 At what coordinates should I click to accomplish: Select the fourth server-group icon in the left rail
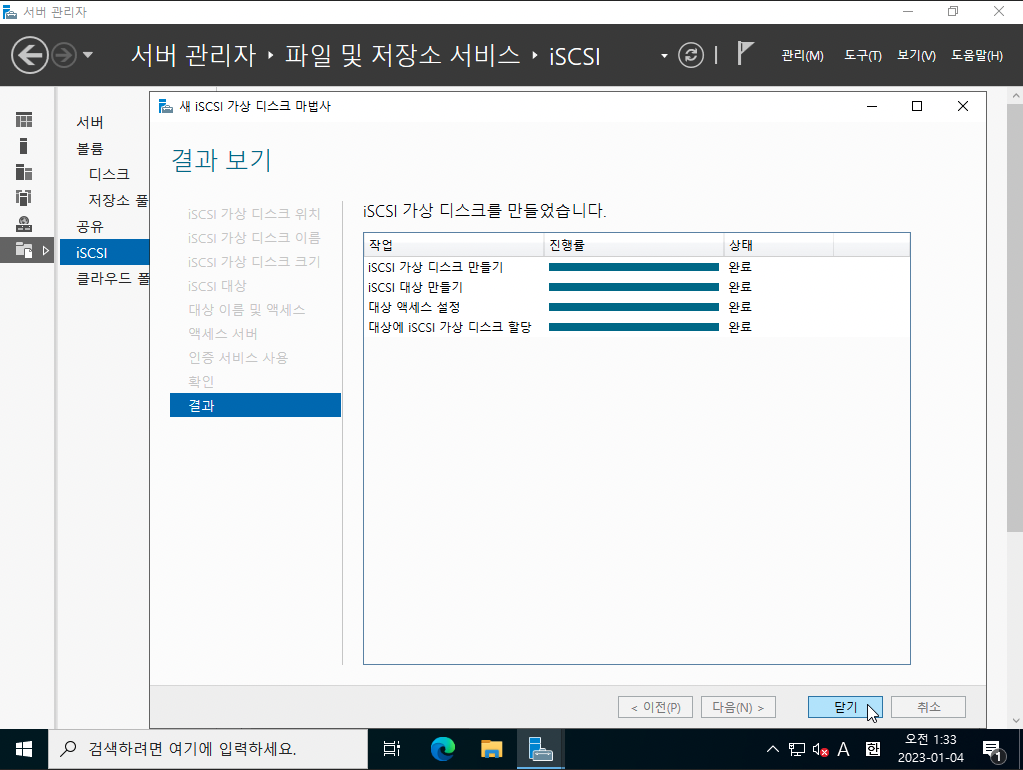(24, 198)
